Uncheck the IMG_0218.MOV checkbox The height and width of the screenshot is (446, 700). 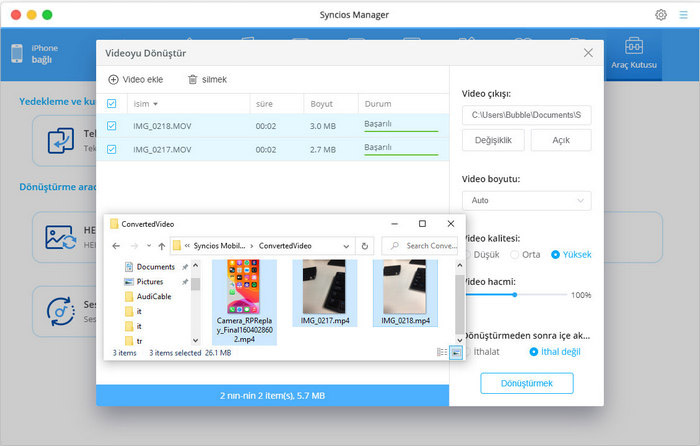pos(112,126)
